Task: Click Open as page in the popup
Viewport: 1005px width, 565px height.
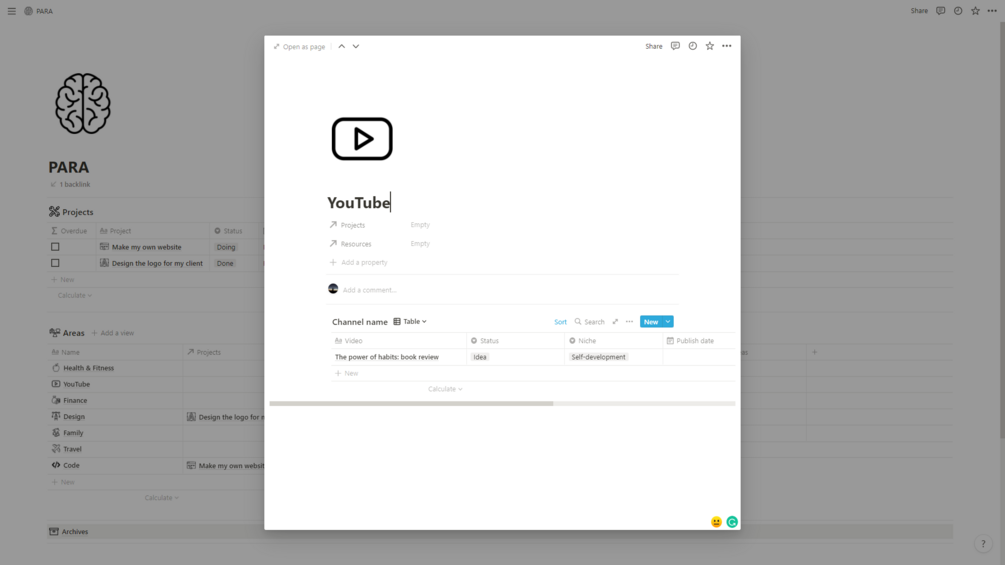Action: pos(299,47)
